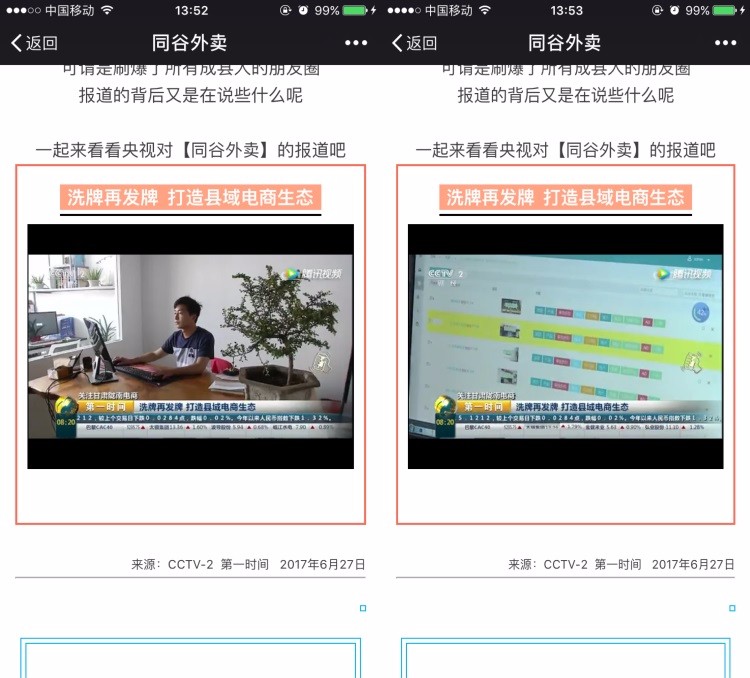
Task: Tap 一起来看看央视 line in right screenshot
Action: coord(565,150)
